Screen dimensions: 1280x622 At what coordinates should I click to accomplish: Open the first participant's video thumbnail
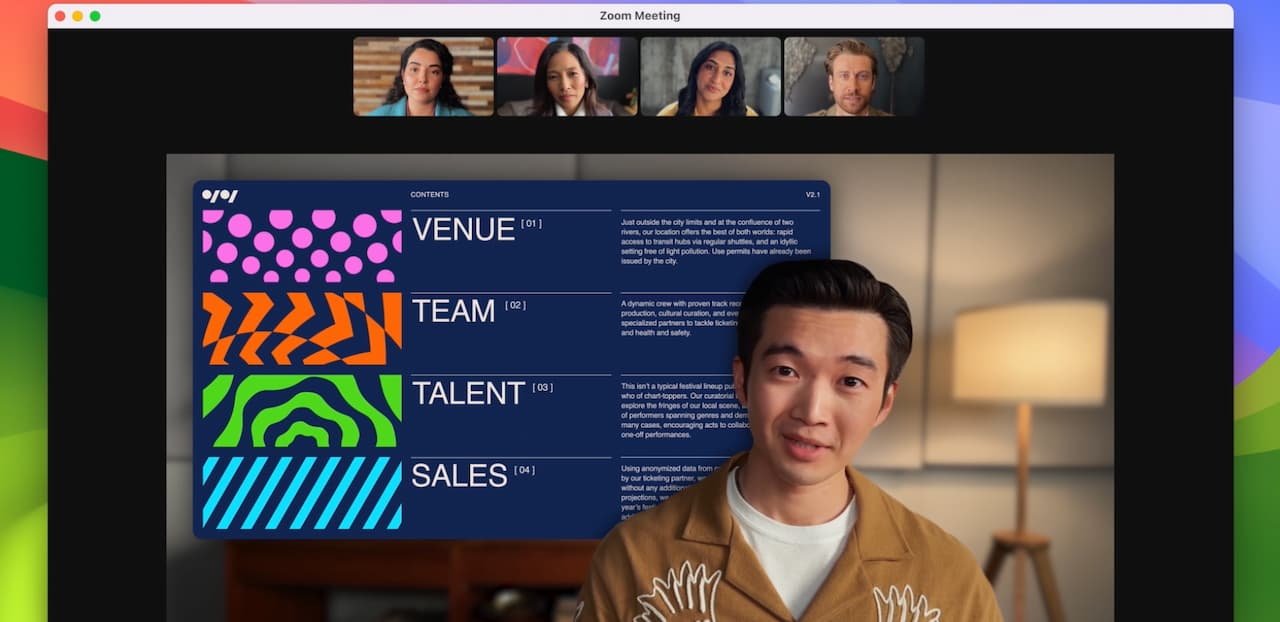[x=422, y=74]
